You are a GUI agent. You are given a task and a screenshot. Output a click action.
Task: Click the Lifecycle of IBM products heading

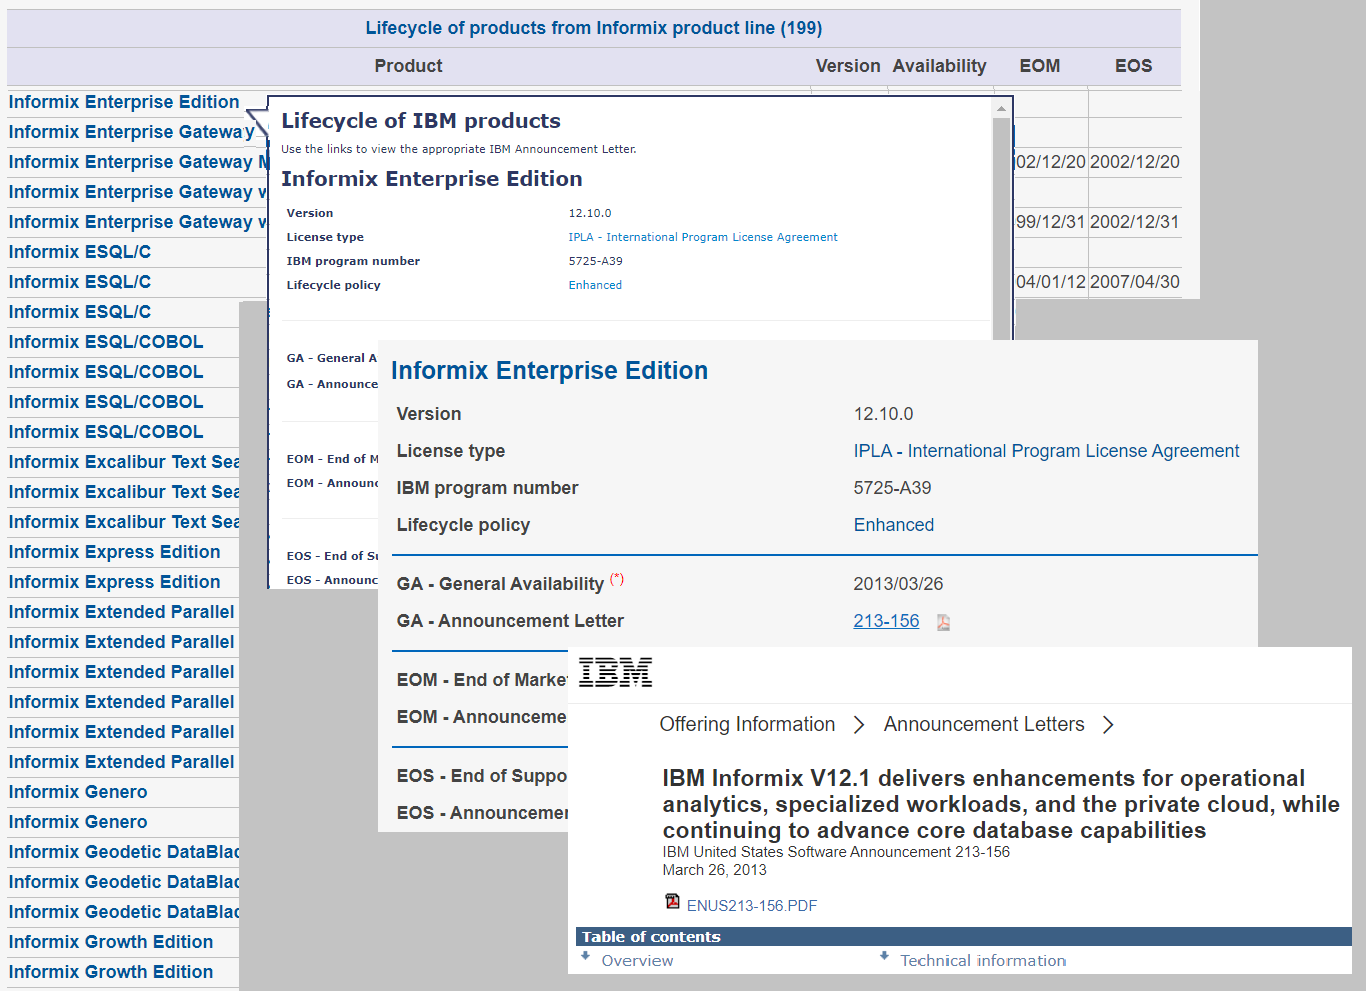(x=421, y=121)
